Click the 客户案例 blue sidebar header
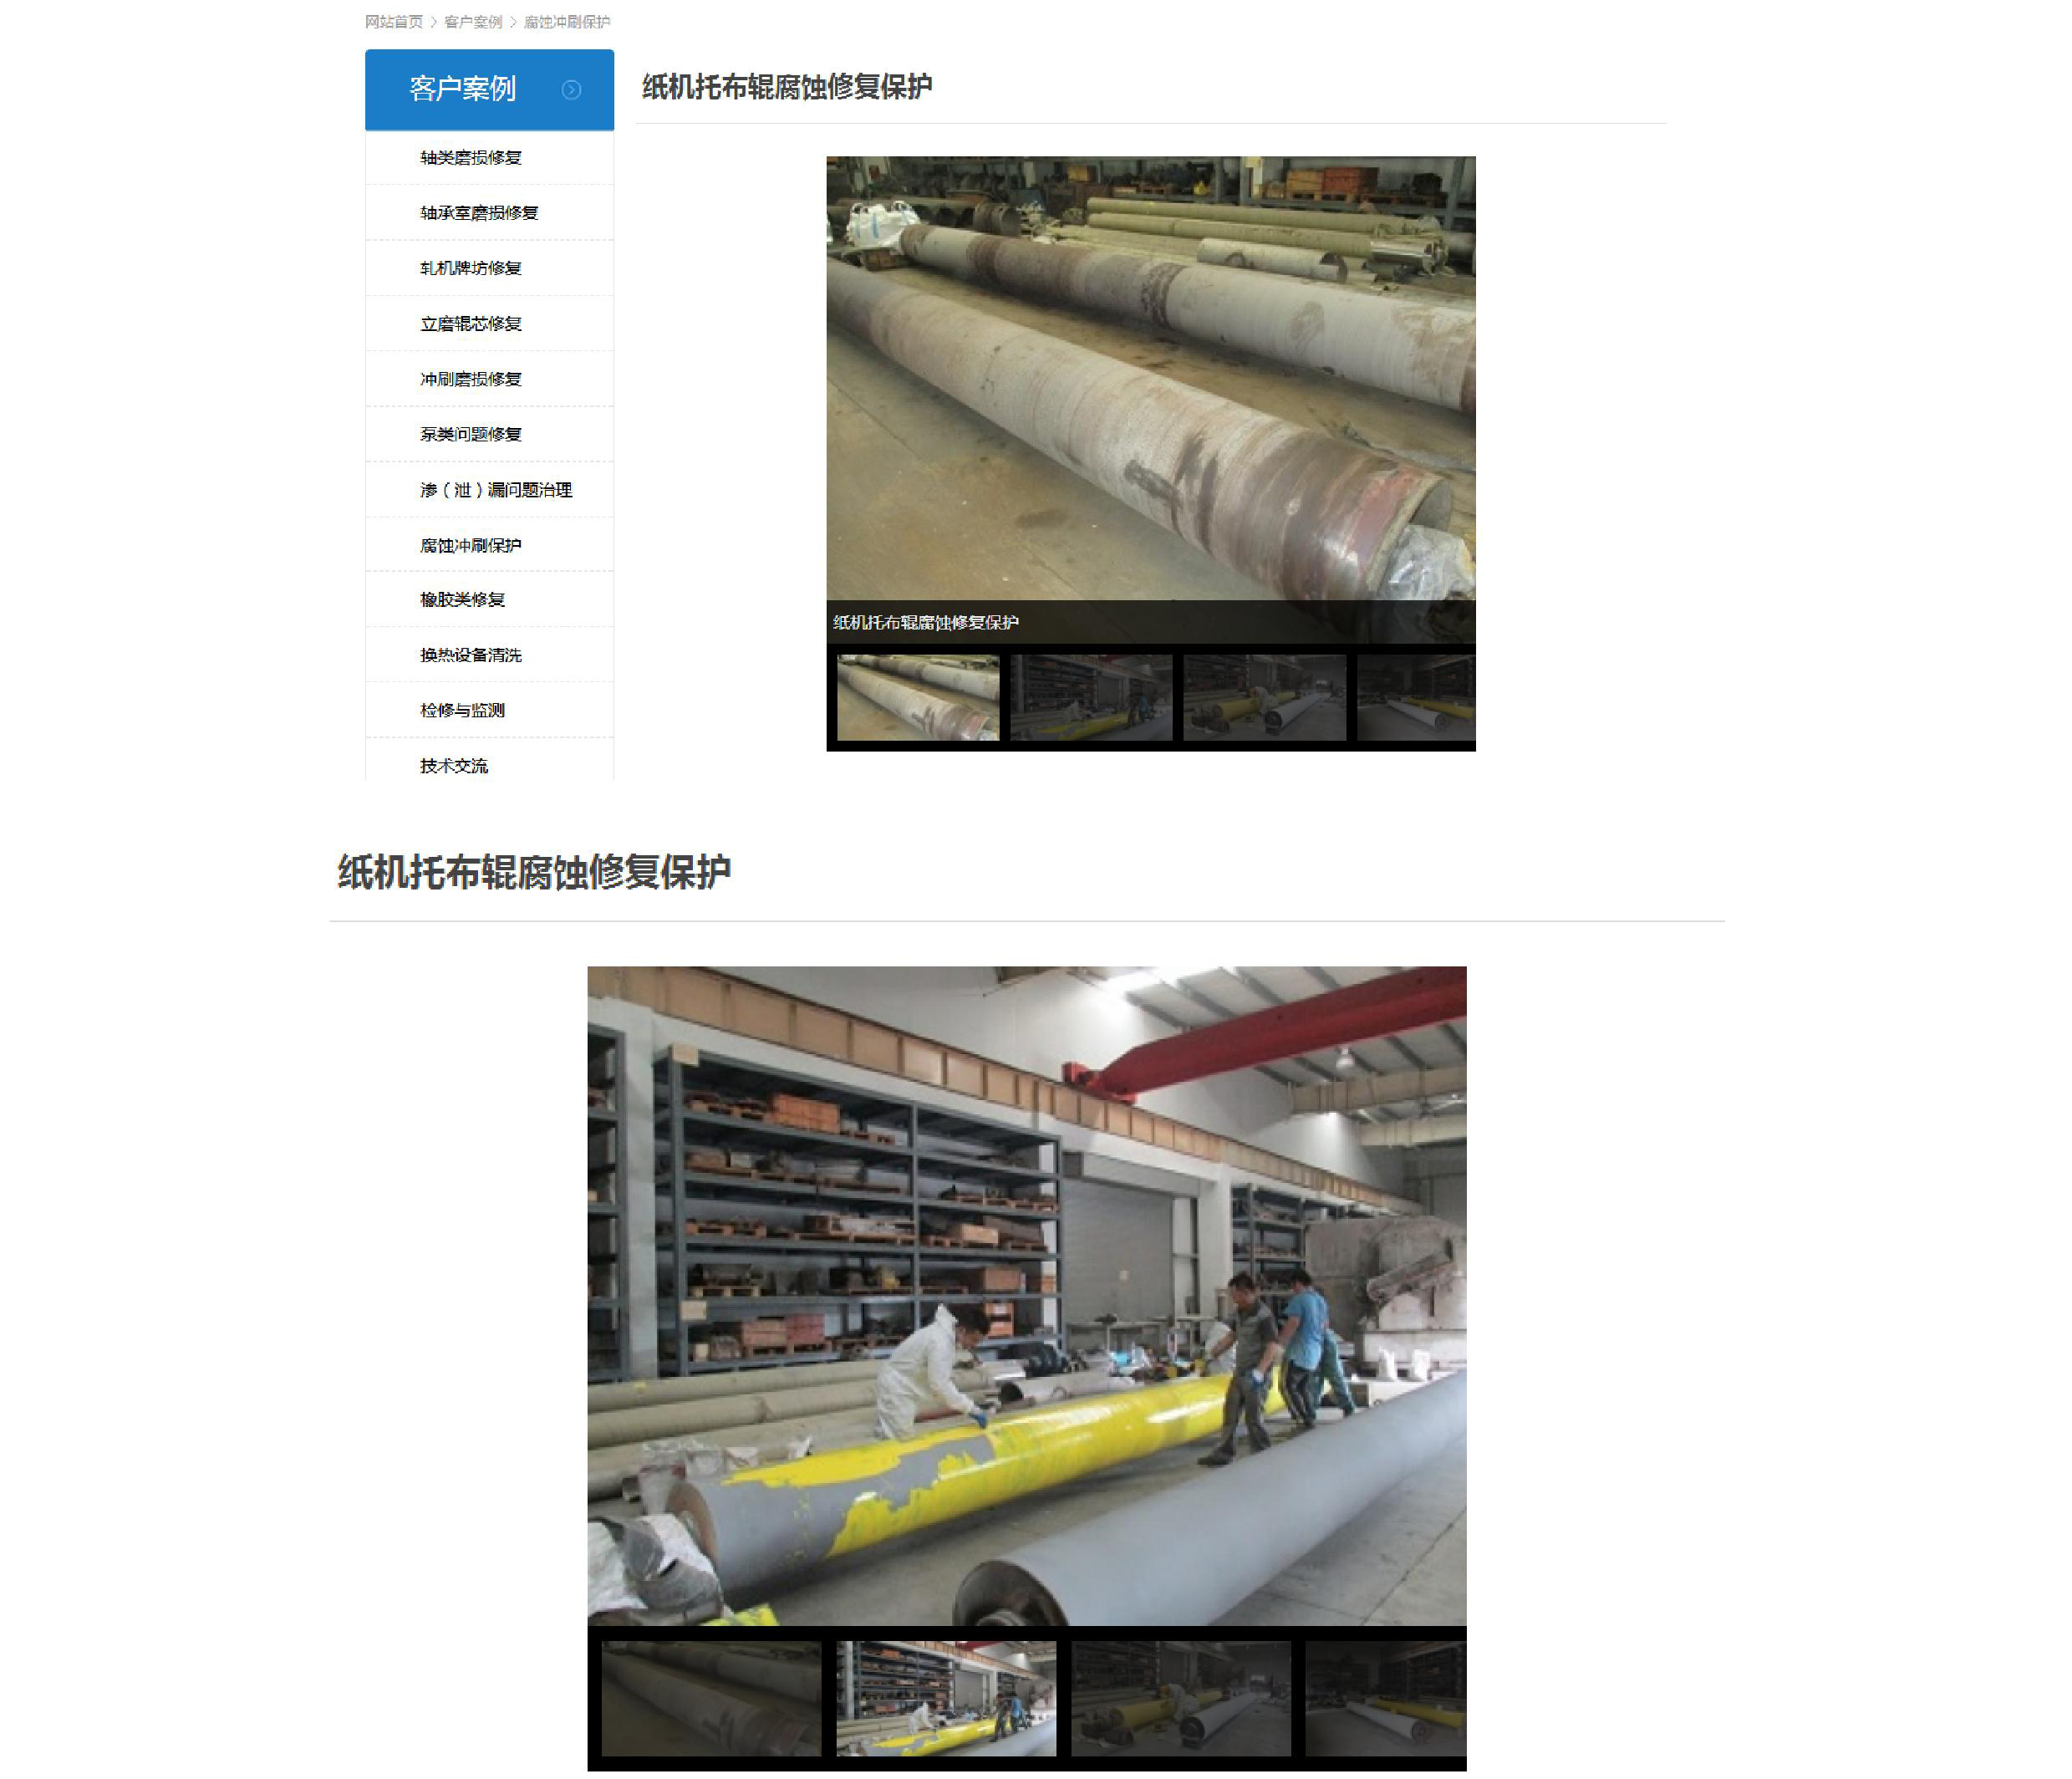 489,90
